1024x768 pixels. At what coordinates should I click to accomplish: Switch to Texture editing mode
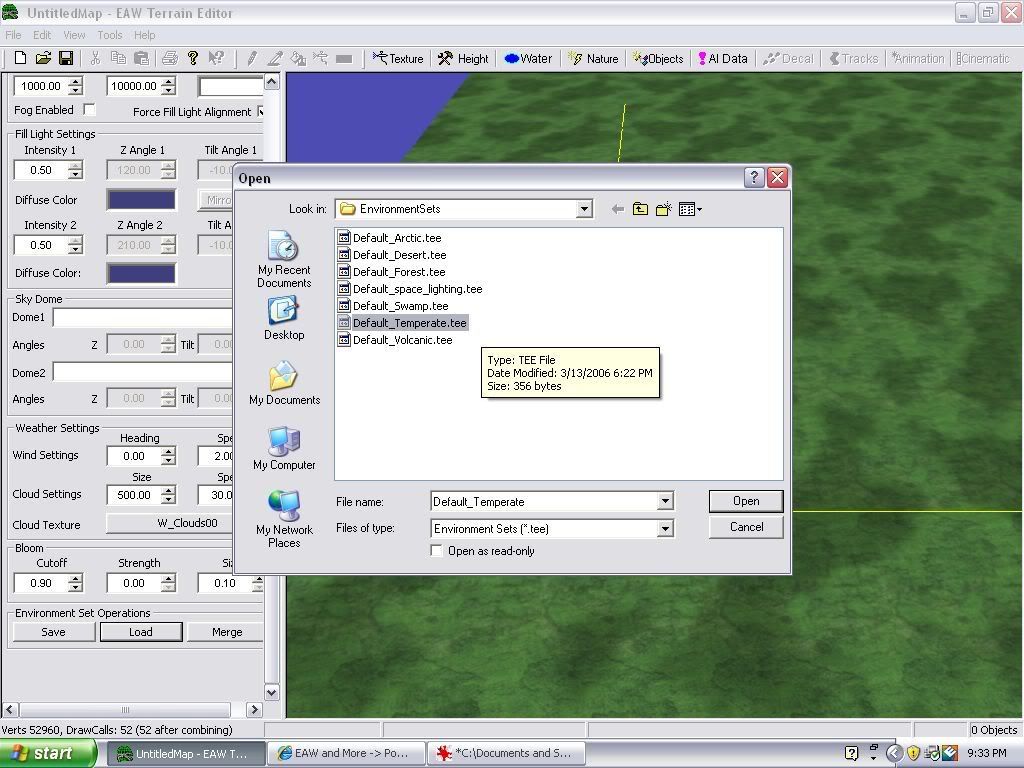pyautogui.click(x=398, y=59)
